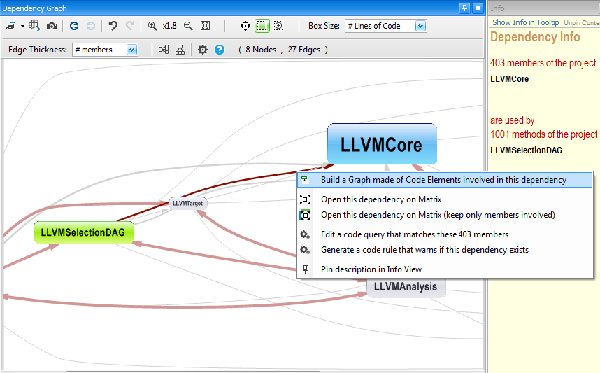Take a snapshot with the camera icon

point(52,26)
